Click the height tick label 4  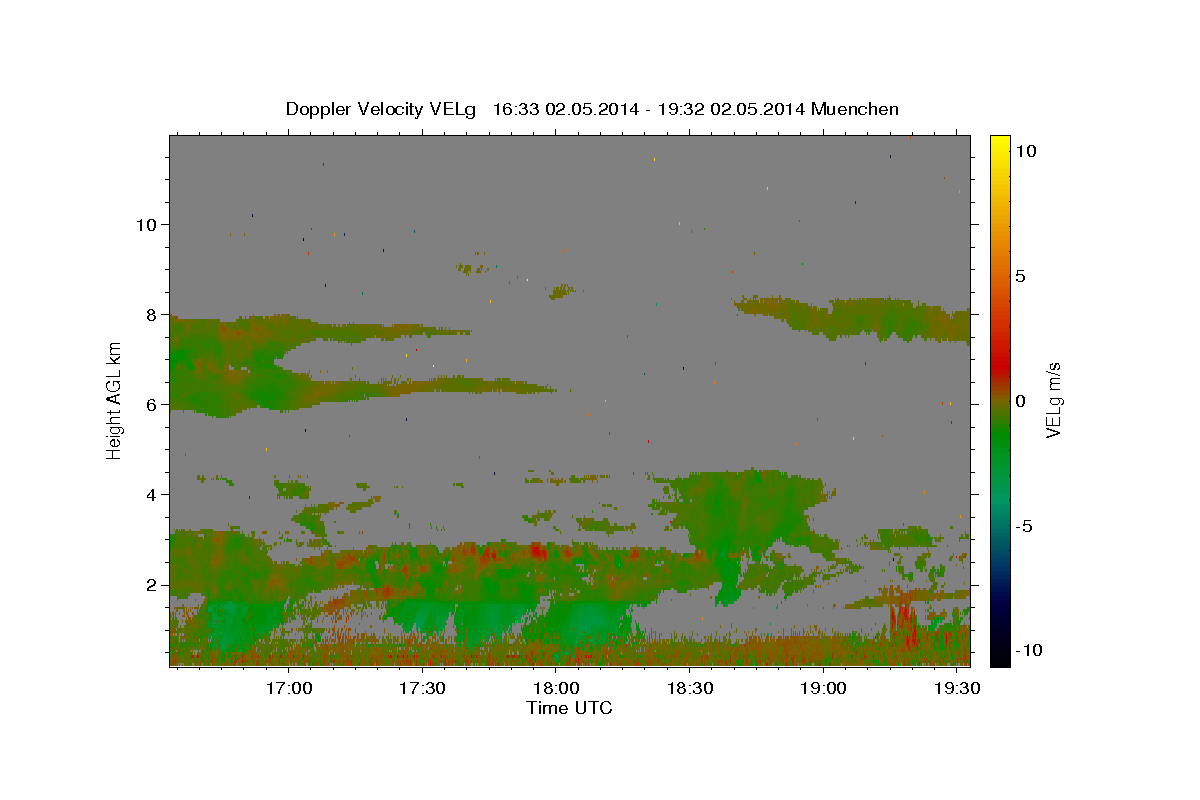[152, 494]
